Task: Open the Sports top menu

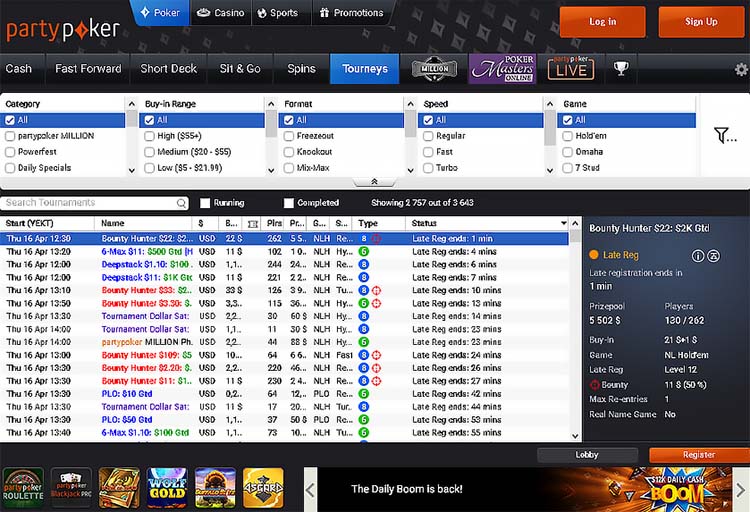Action: [278, 13]
